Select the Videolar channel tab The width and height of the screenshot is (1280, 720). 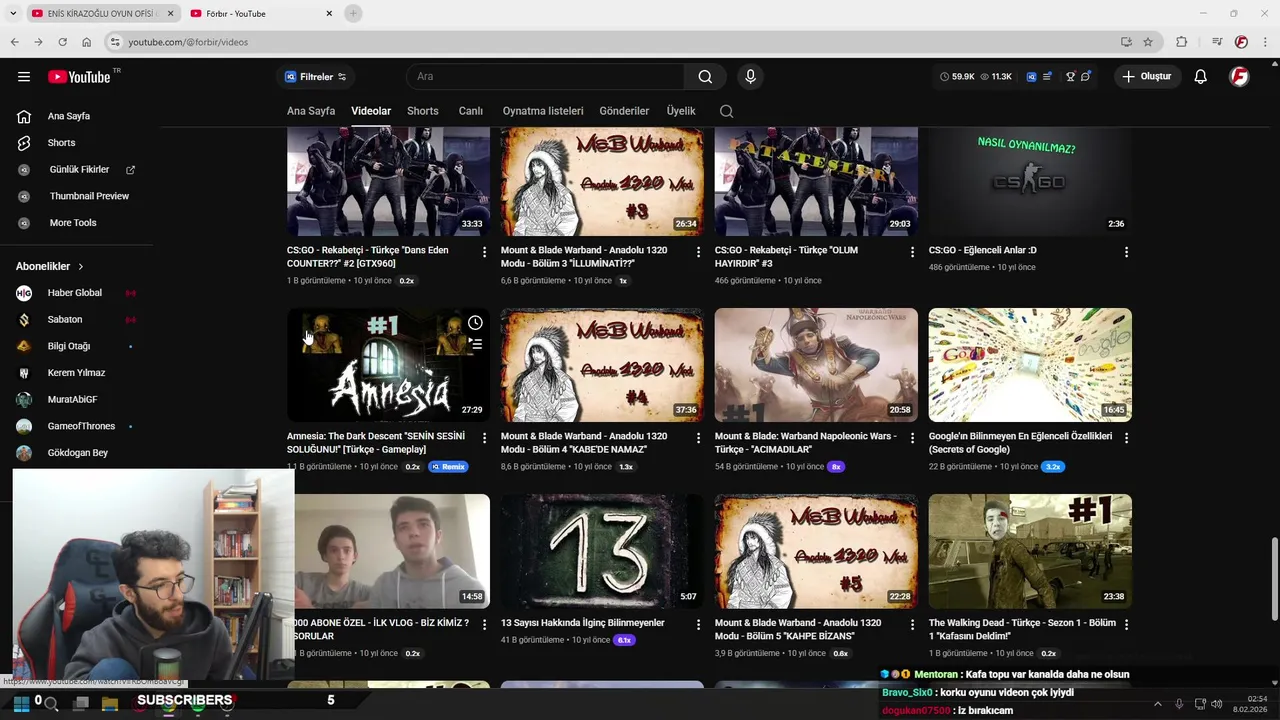pos(371,111)
